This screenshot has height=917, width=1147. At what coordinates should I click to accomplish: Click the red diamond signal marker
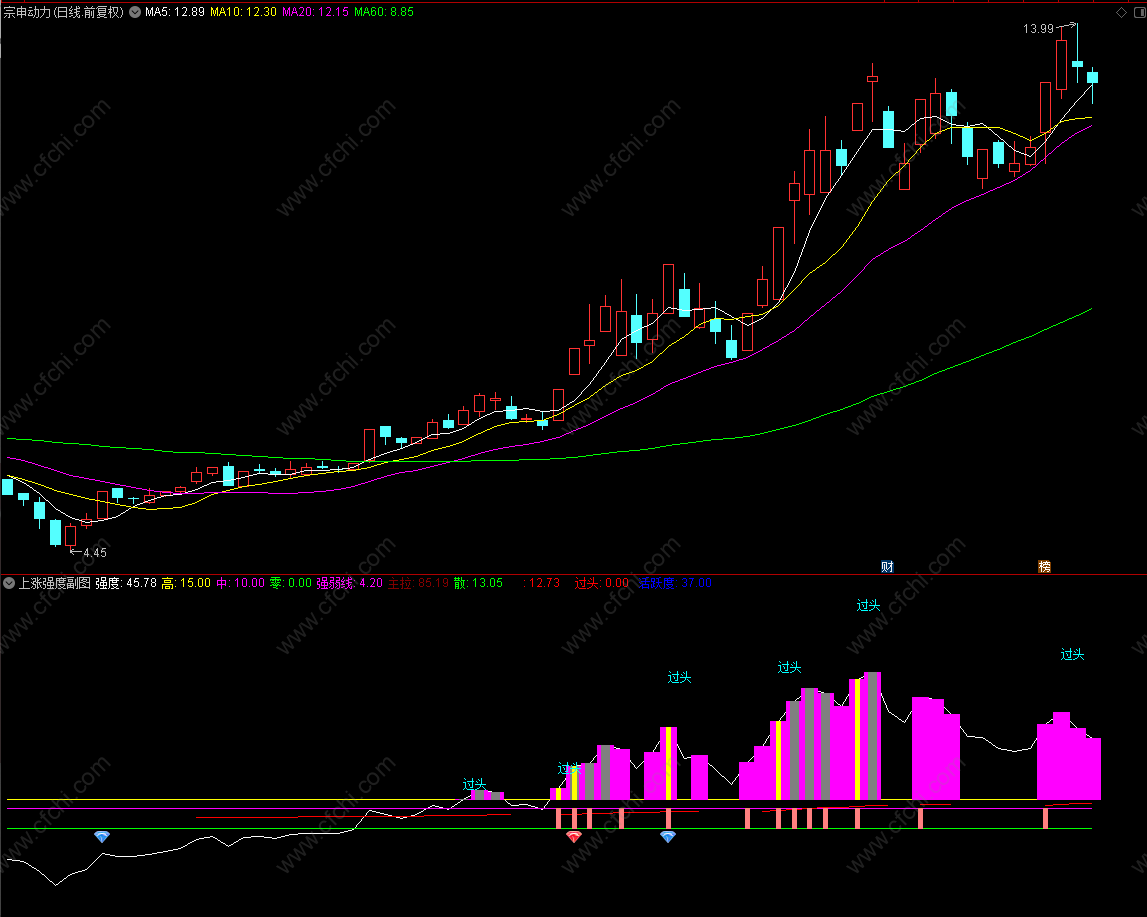click(574, 837)
